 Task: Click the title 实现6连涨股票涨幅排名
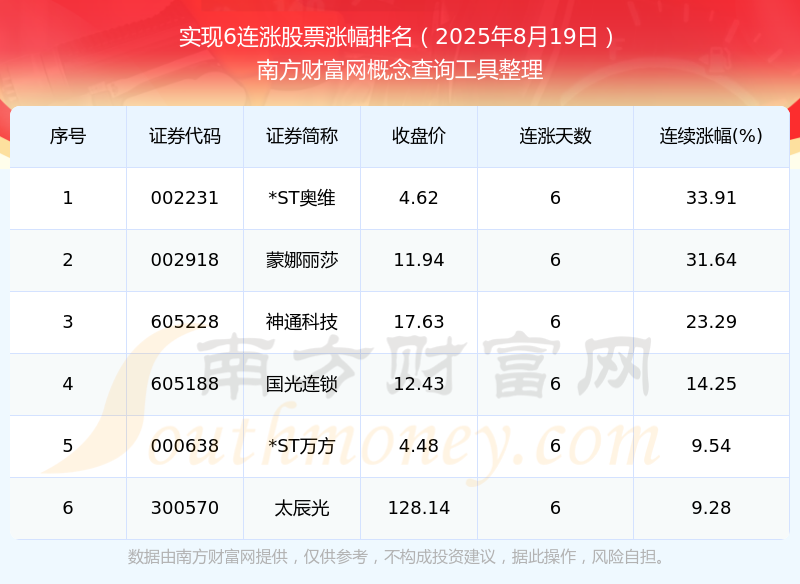pyautogui.click(x=295, y=37)
